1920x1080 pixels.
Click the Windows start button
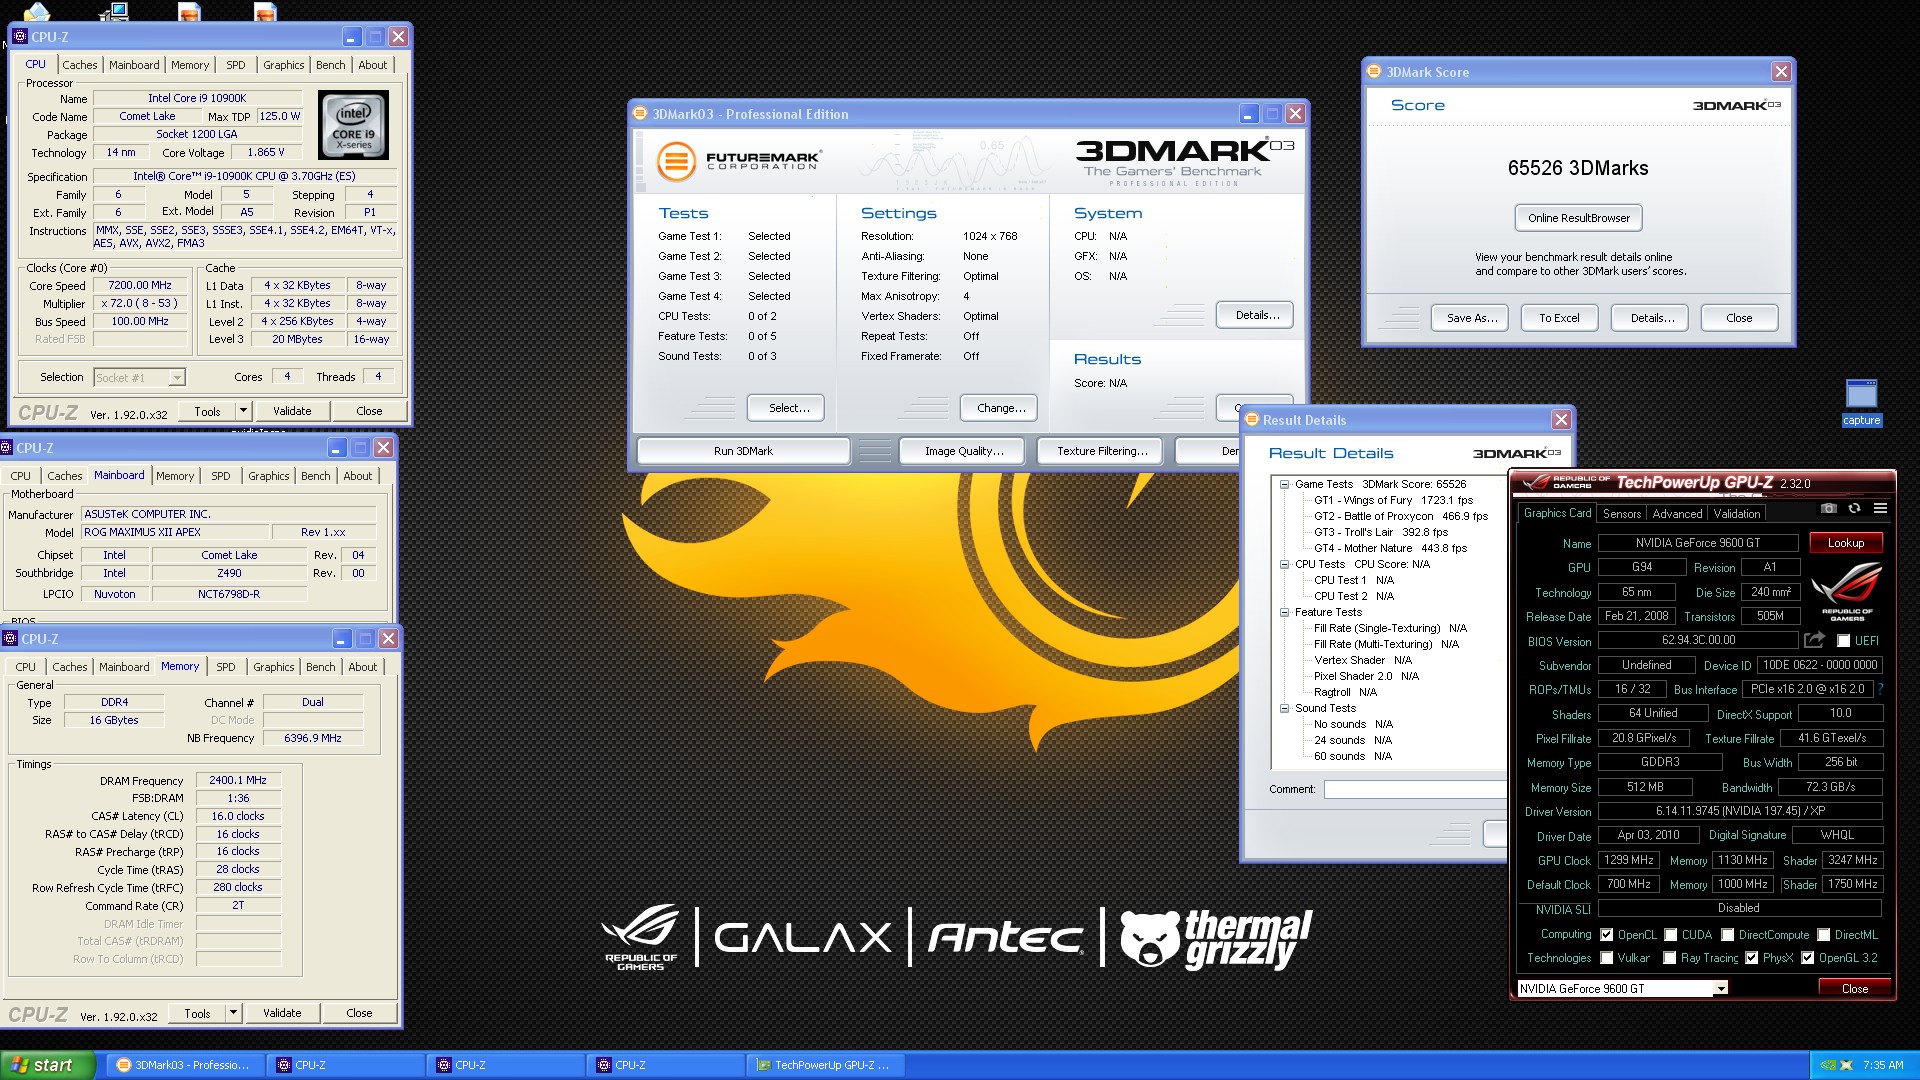48,1065
